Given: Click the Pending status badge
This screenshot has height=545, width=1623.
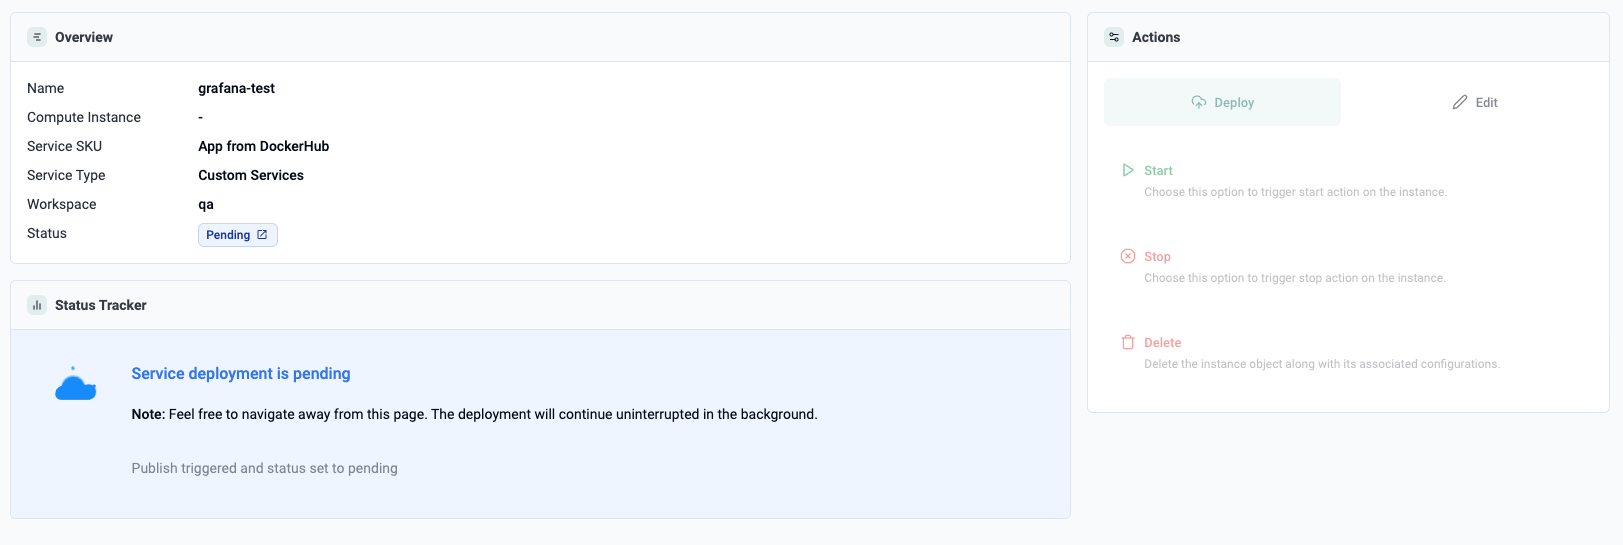Looking at the screenshot, I should tap(229, 235).
